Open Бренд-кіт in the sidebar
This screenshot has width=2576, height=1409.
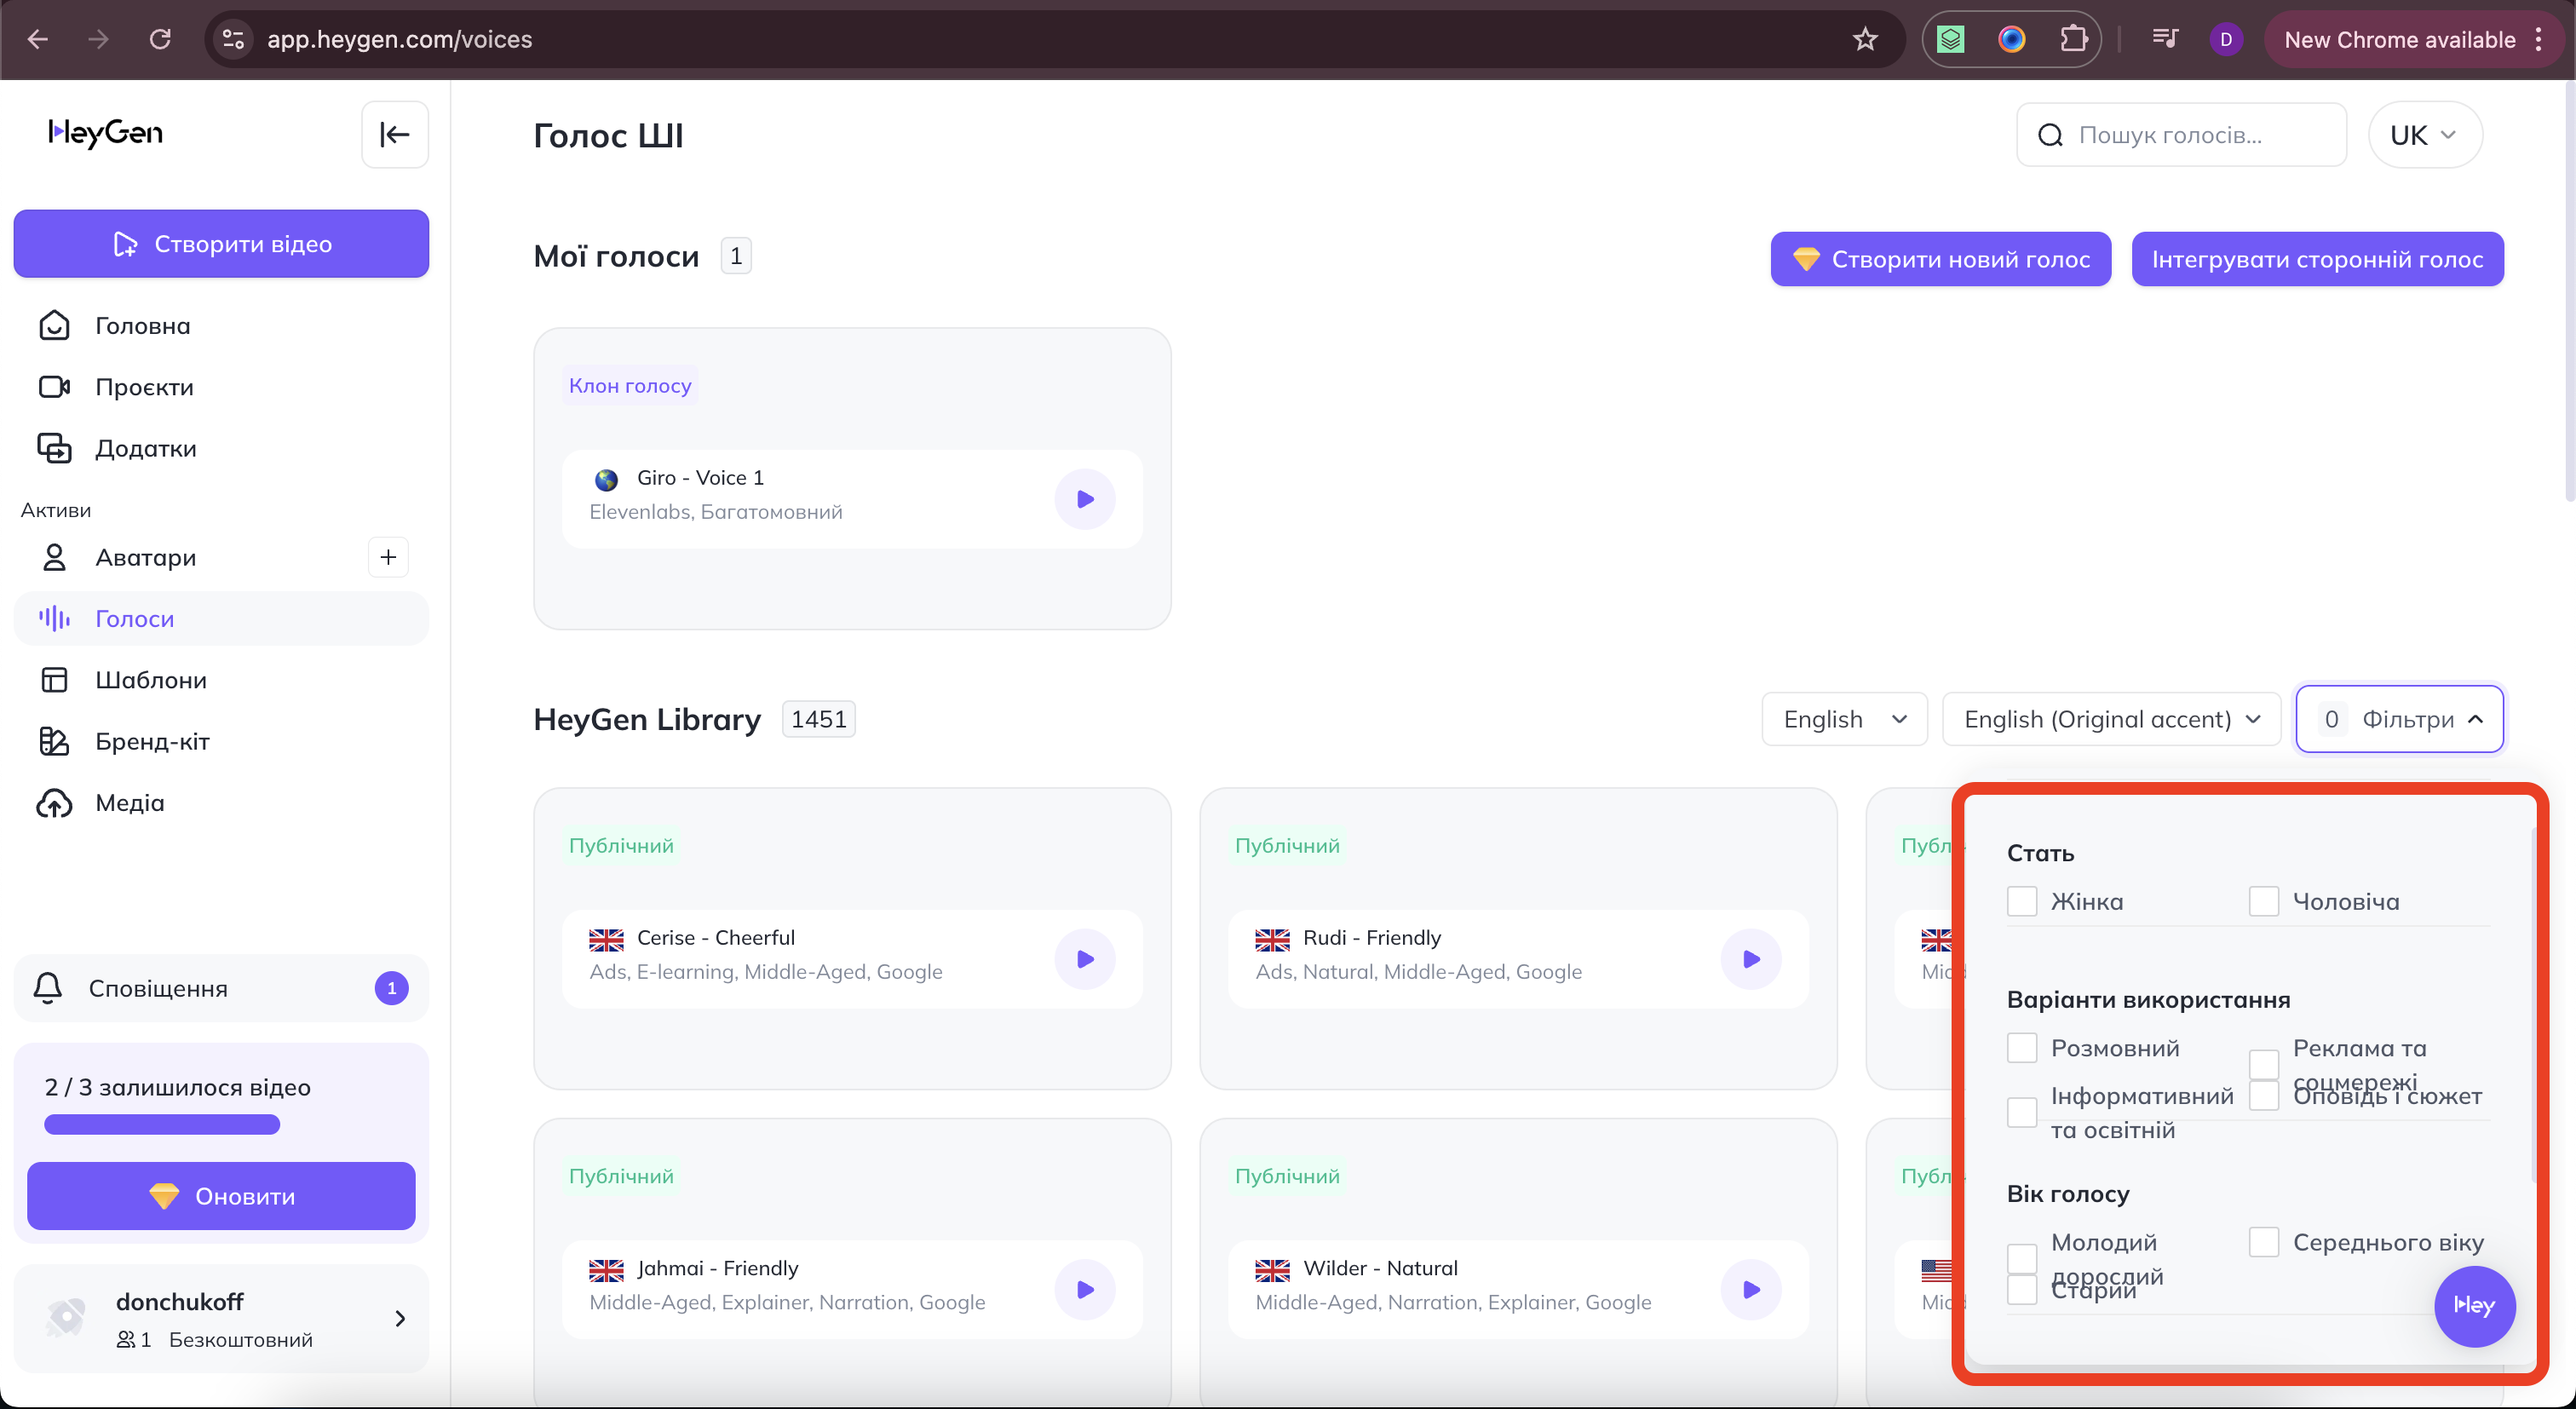coord(221,741)
